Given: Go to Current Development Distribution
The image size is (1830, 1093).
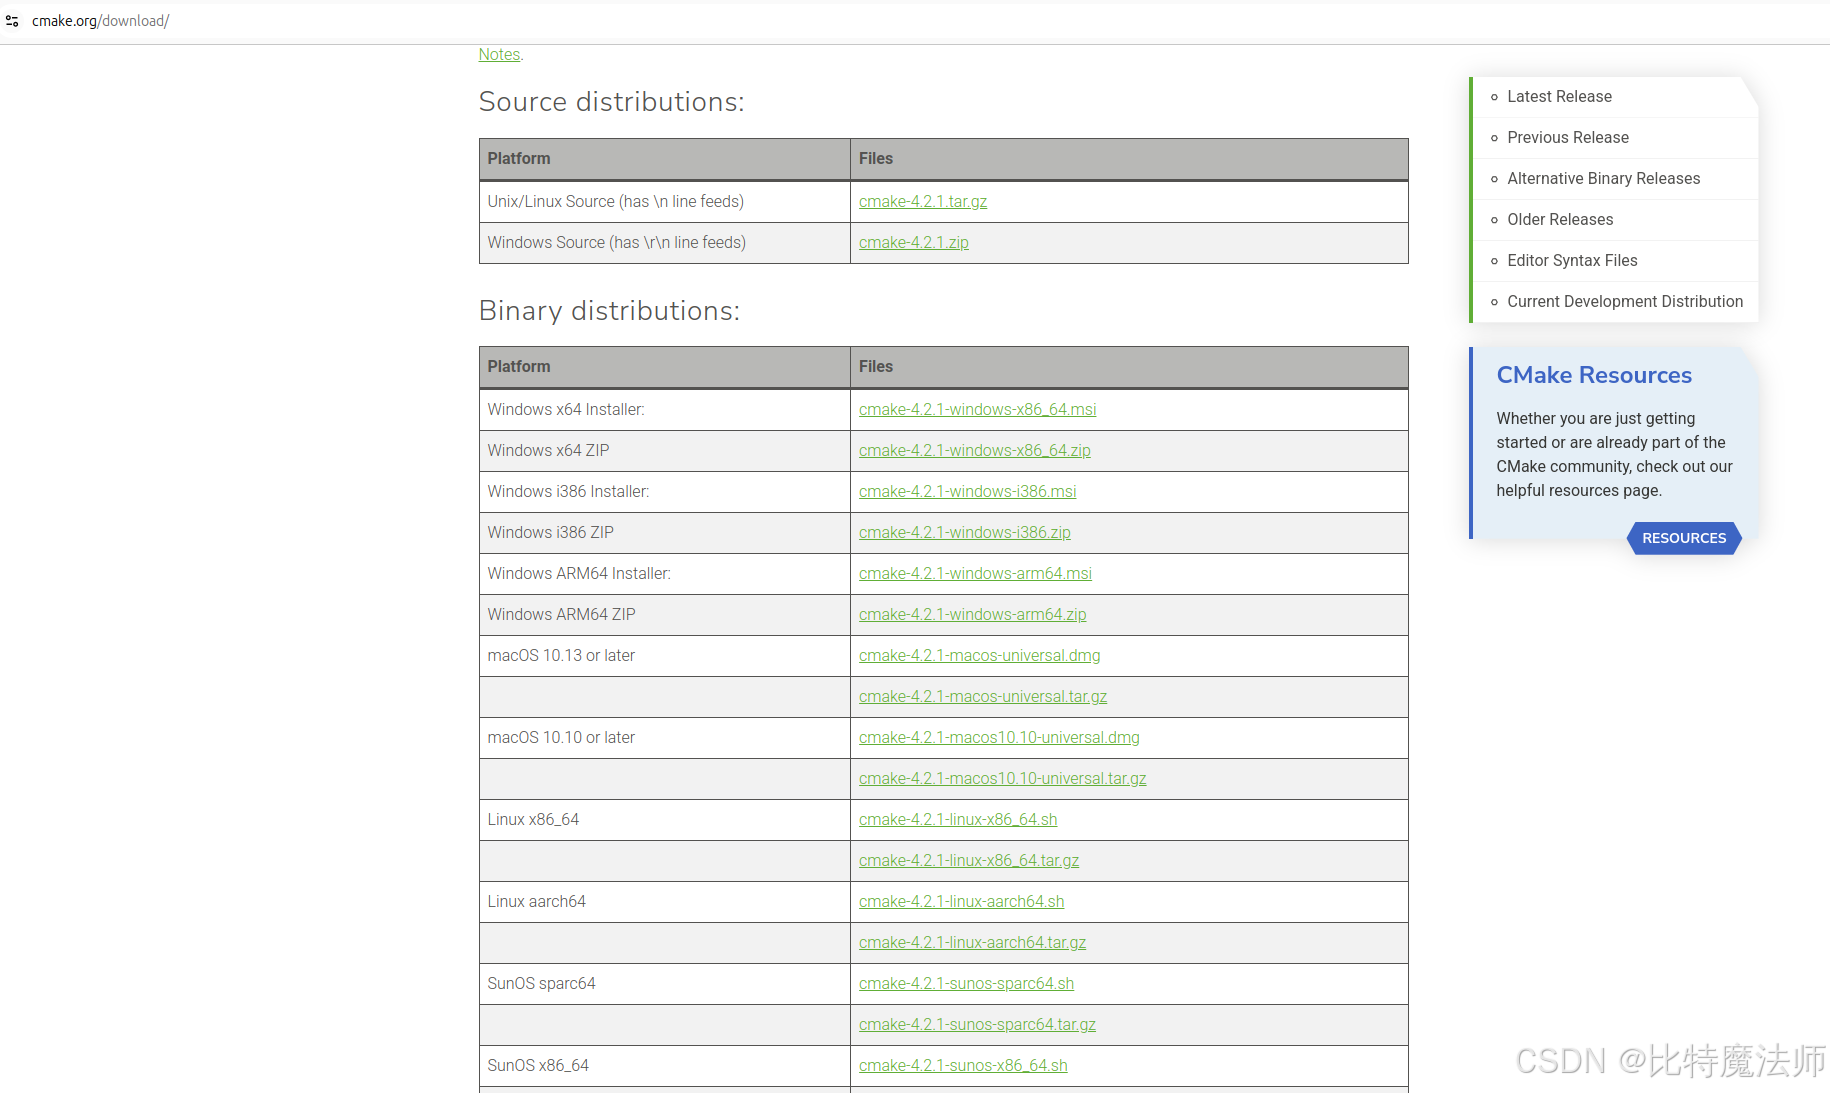Looking at the screenshot, I should click(1625, 302).
